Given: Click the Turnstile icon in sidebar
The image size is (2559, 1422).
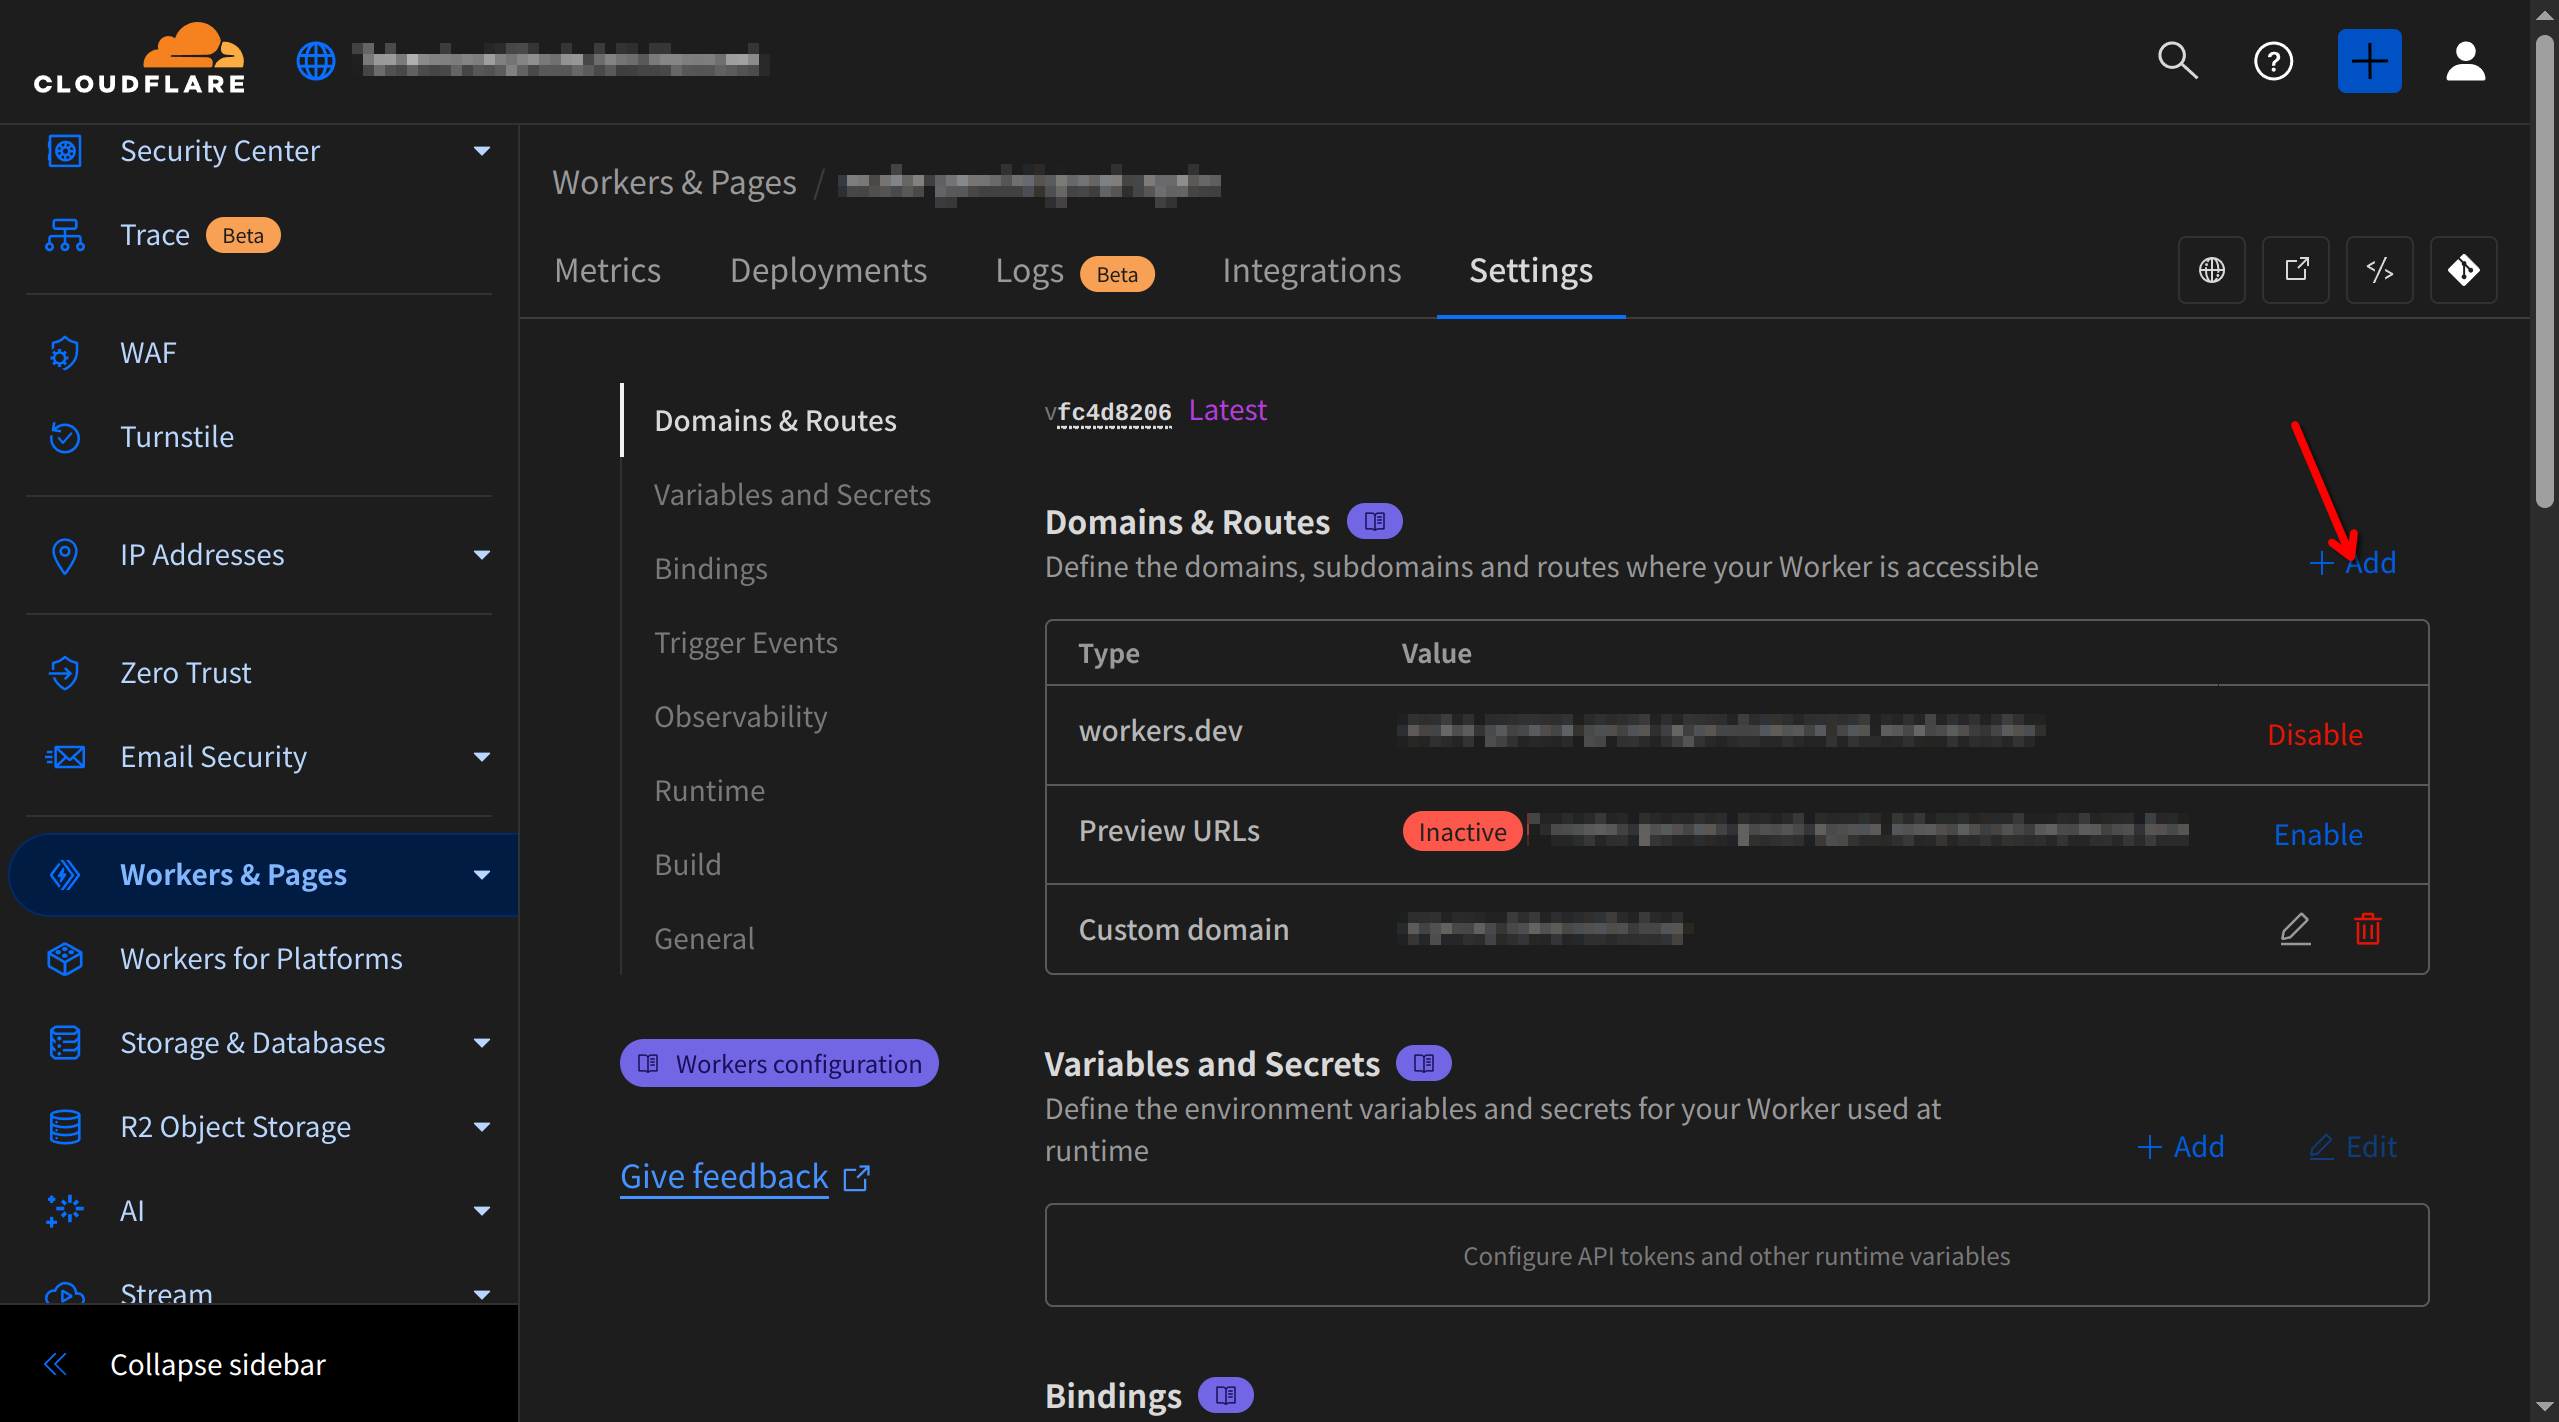Looking at the screenshot, I should tap(65, 437).
